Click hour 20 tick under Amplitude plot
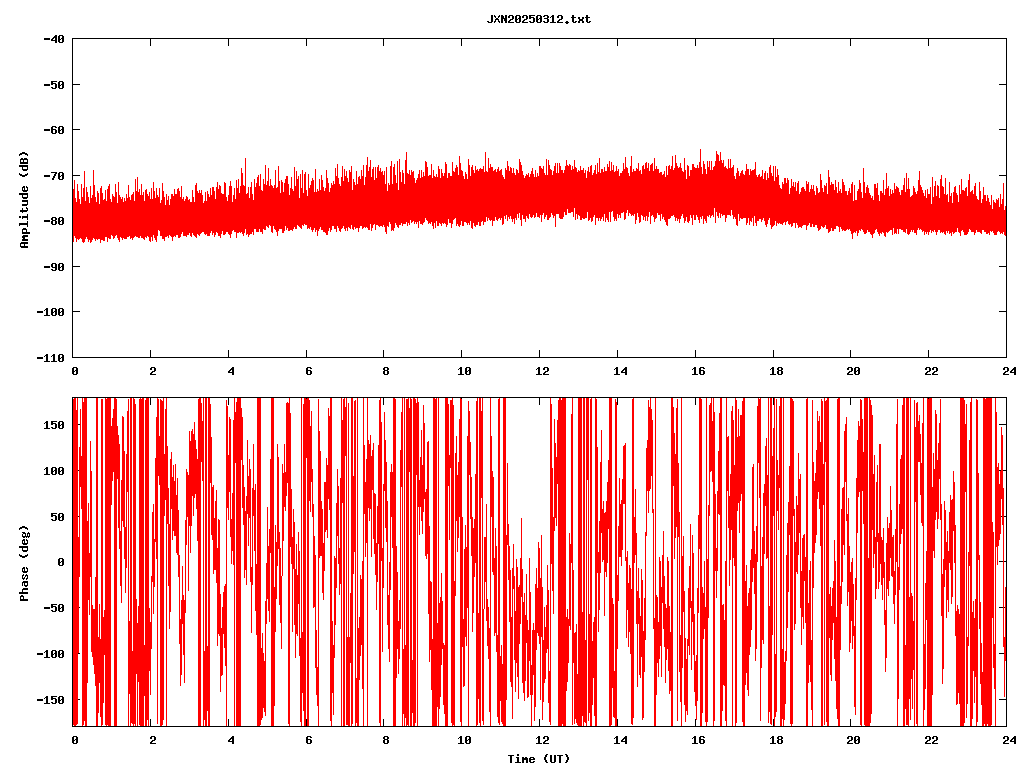Screen dimensions: 1024x768 [x=853, y=372]
